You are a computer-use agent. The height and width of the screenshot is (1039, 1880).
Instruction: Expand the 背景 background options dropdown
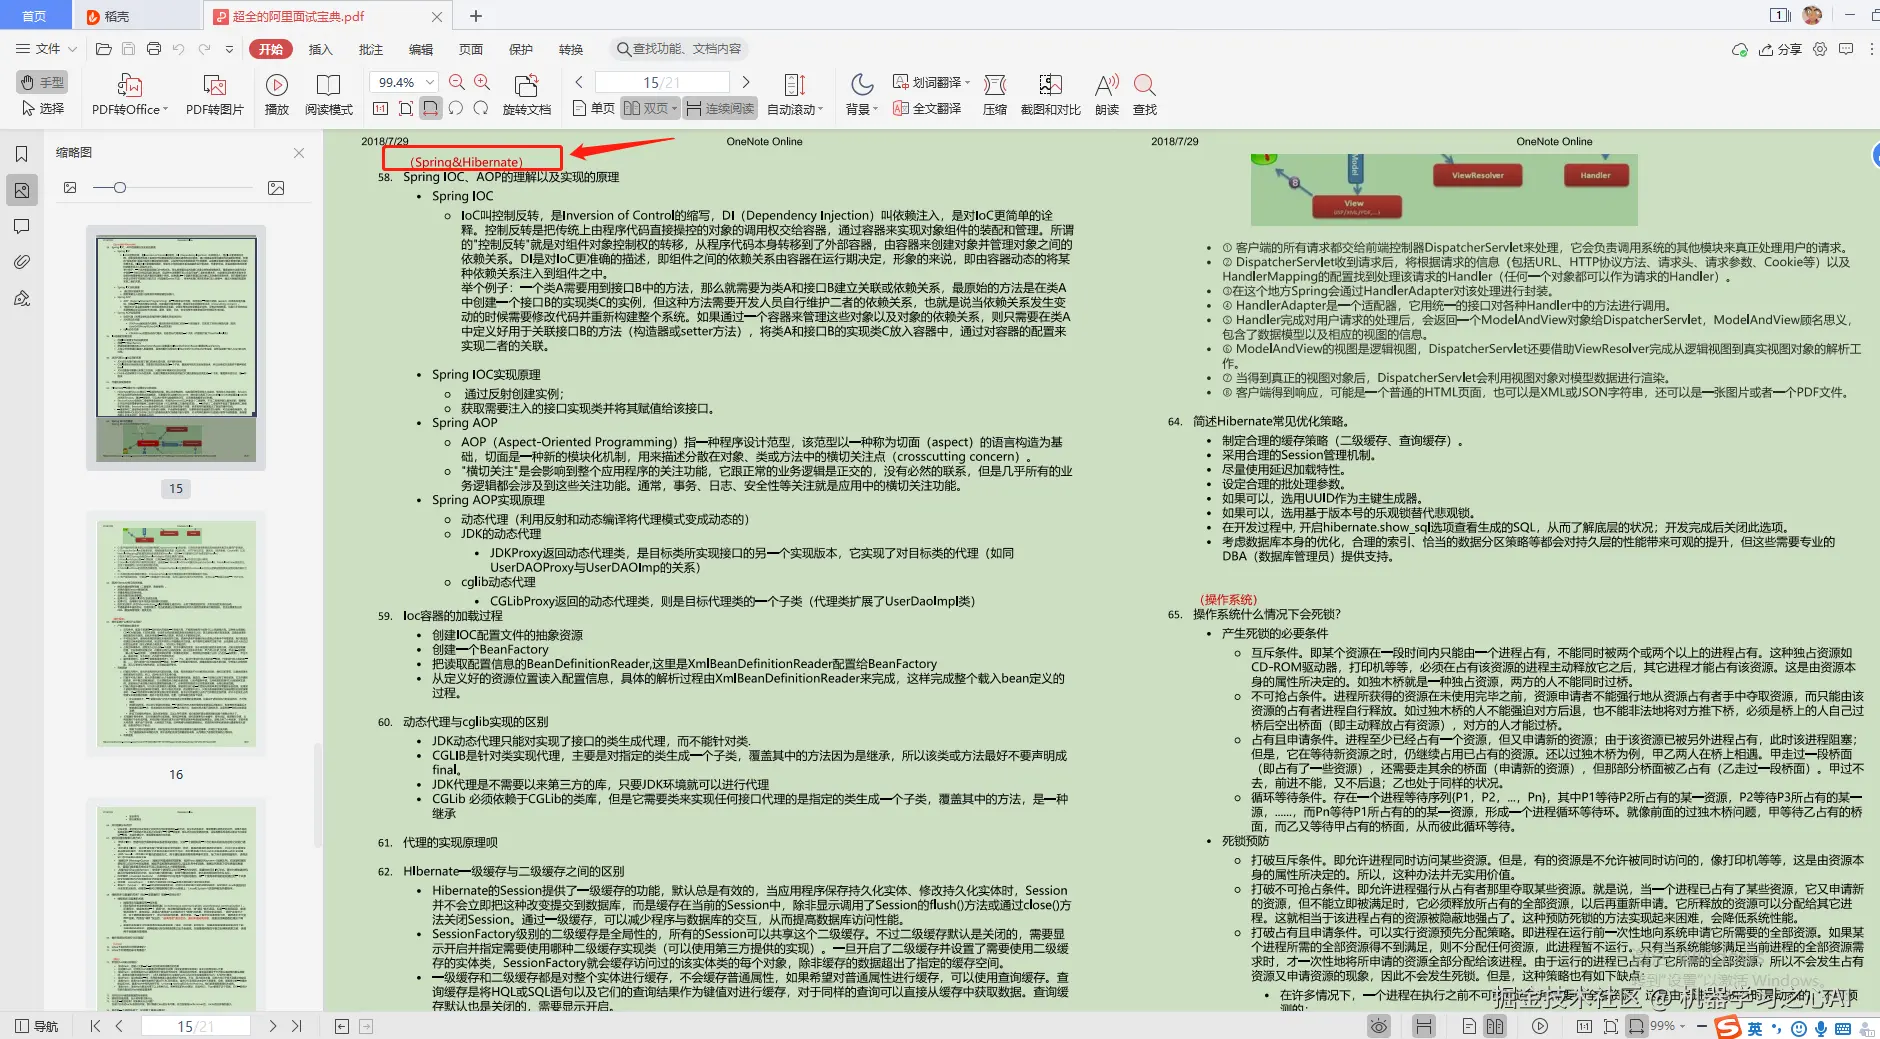858,95
